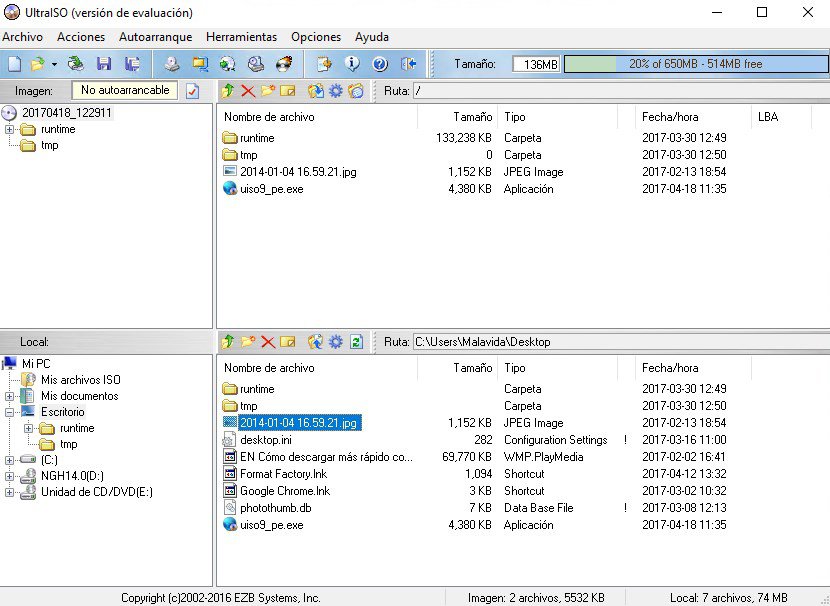Collapse the Escritorio node in the local tree
This screenshot has width=830, height=606.
tap(10, 412)
